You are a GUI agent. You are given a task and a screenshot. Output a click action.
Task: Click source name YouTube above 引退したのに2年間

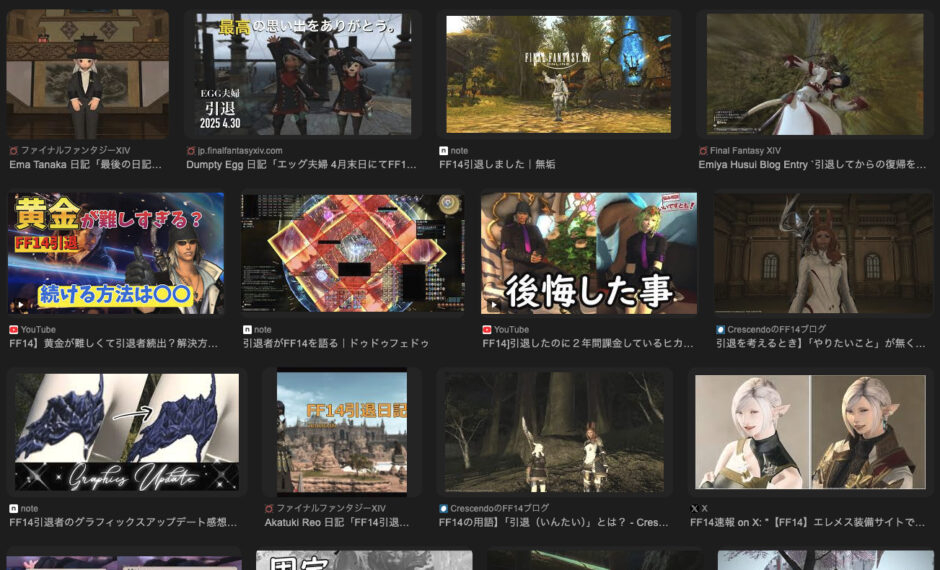511,330
